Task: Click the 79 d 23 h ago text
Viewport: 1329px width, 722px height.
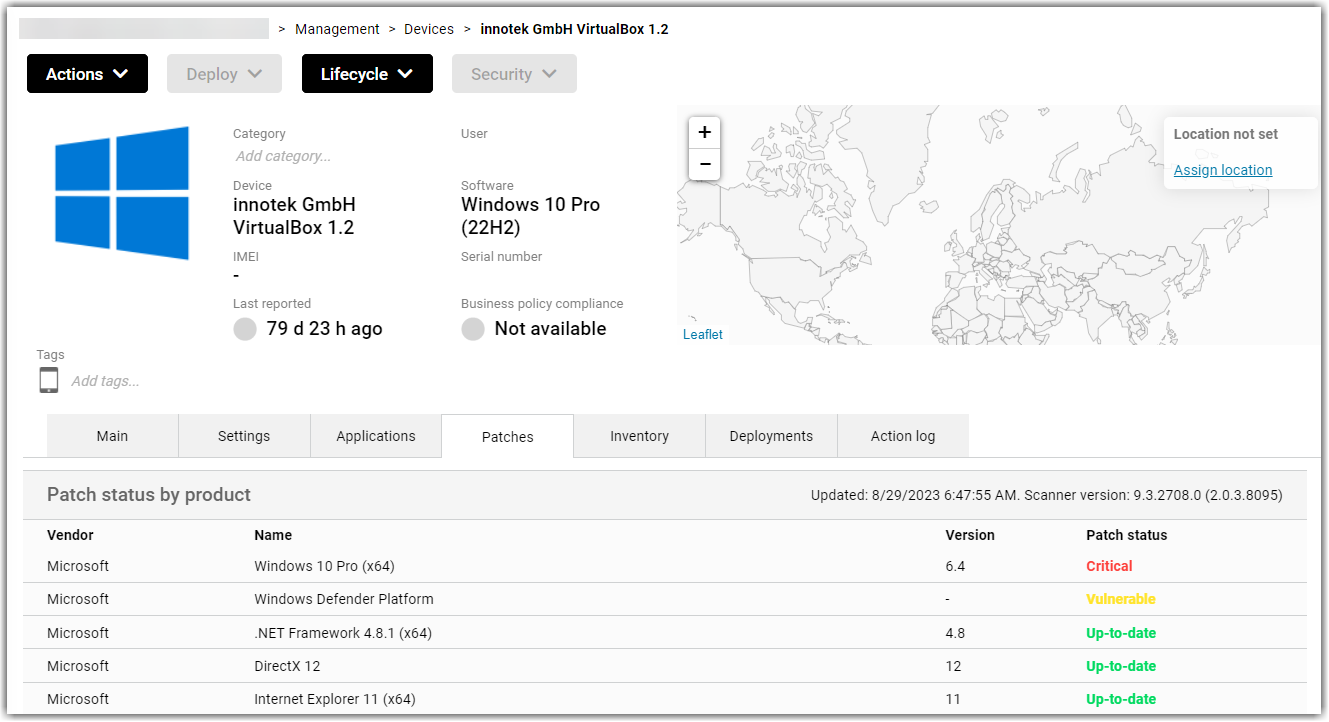Action: (324, 329)
